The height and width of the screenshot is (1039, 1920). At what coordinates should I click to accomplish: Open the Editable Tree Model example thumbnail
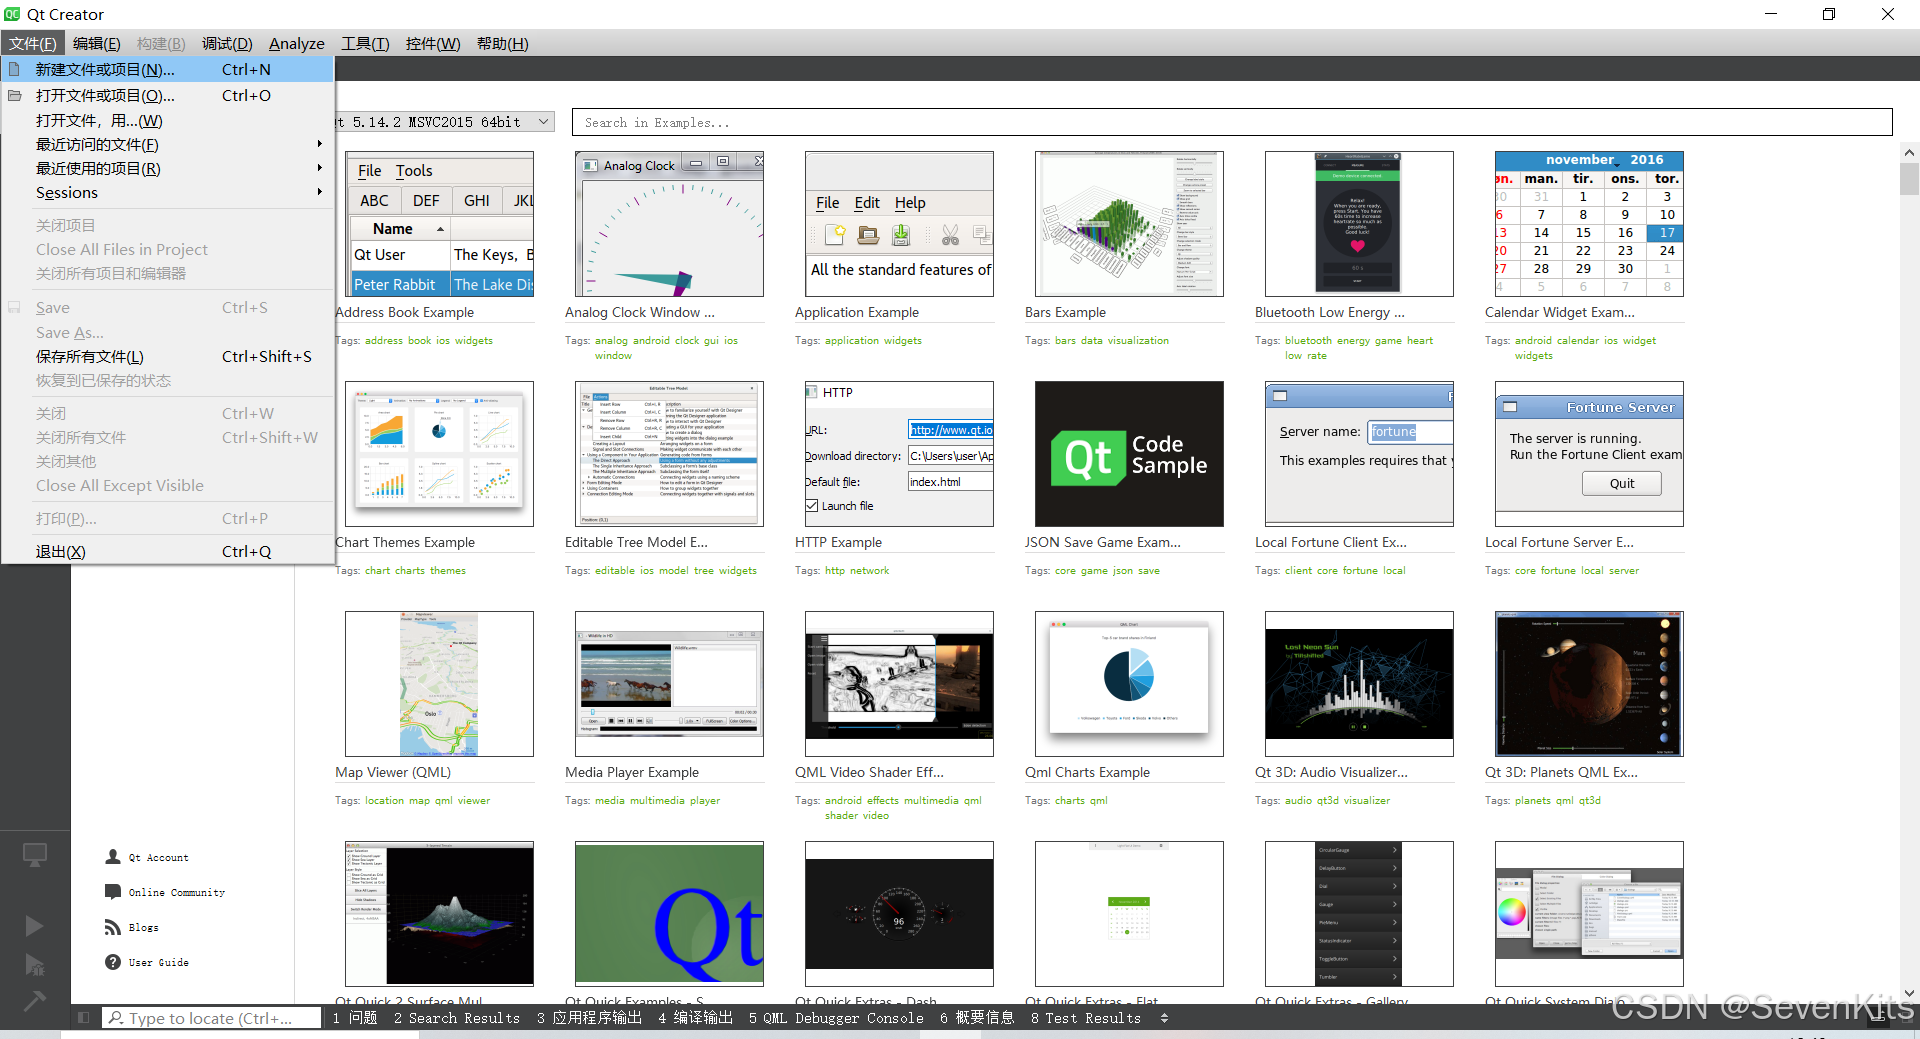[669, 454]
